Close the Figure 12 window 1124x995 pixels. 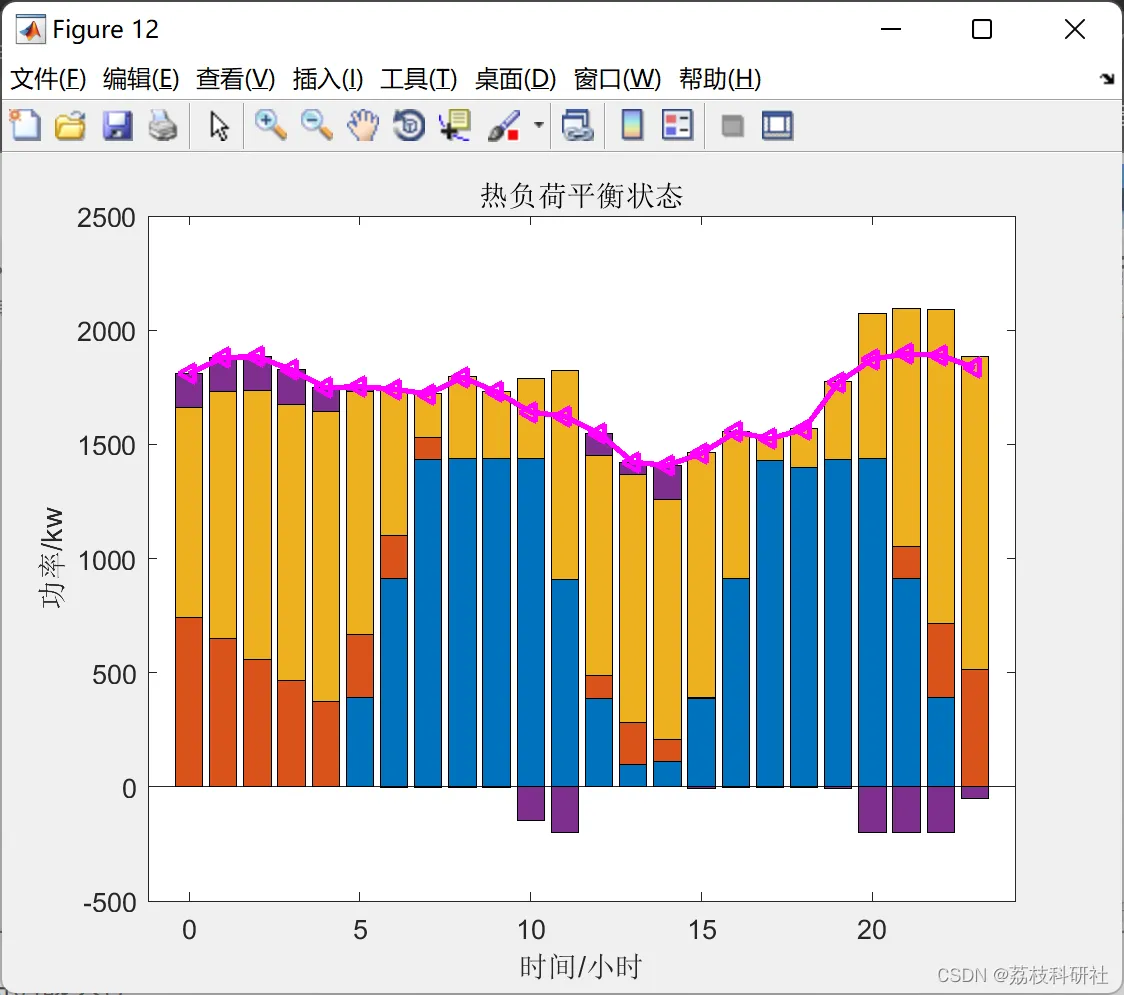[x=1075, y=29]
